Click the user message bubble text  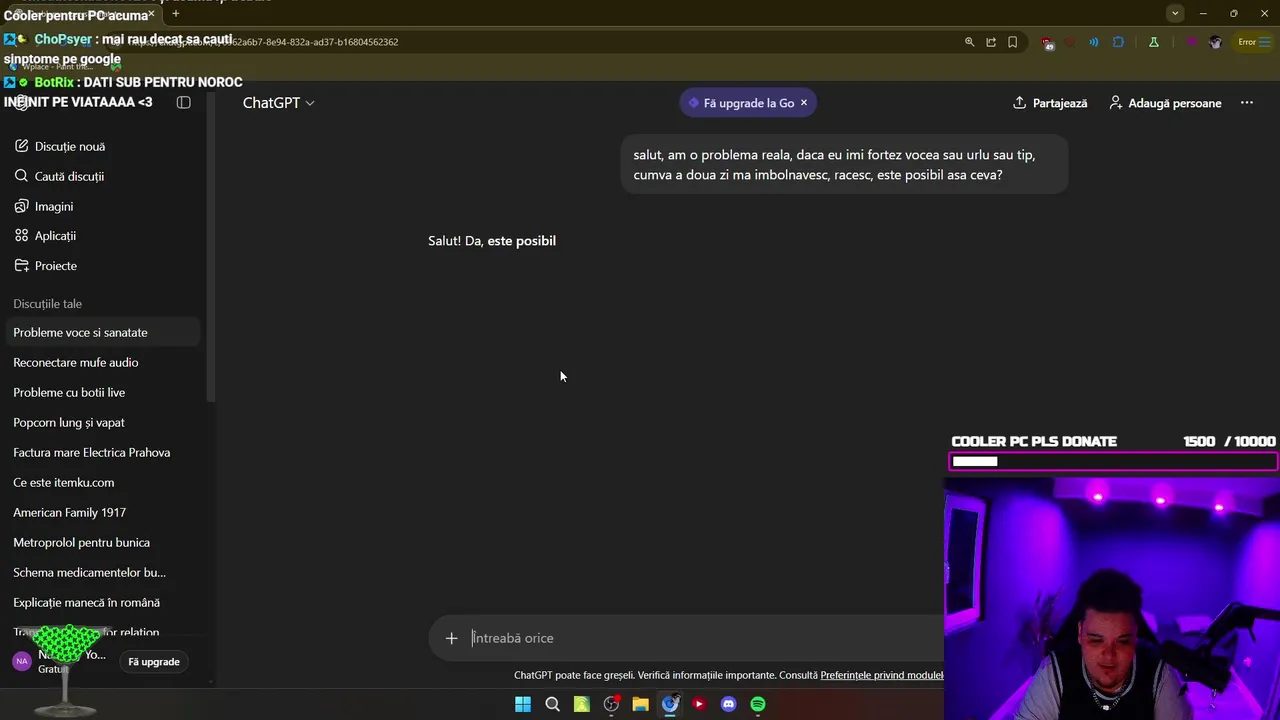coord(834,165)
